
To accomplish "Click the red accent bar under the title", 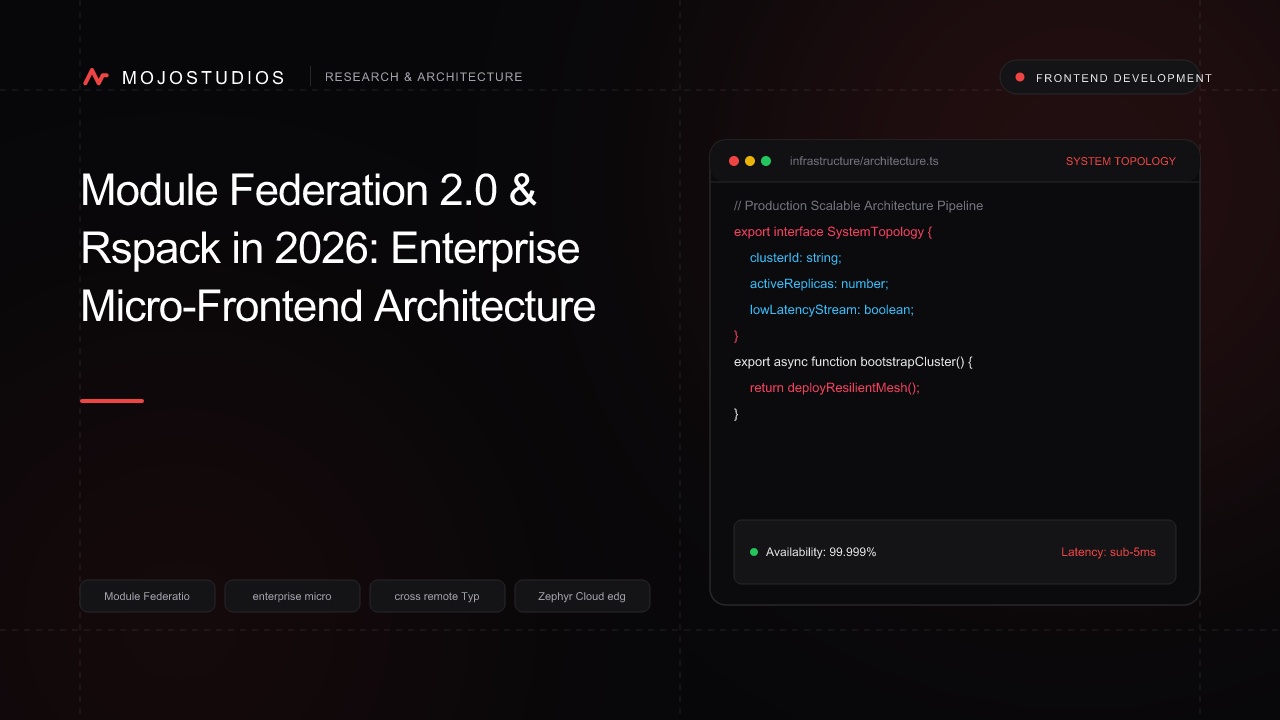I will (112, 401).
